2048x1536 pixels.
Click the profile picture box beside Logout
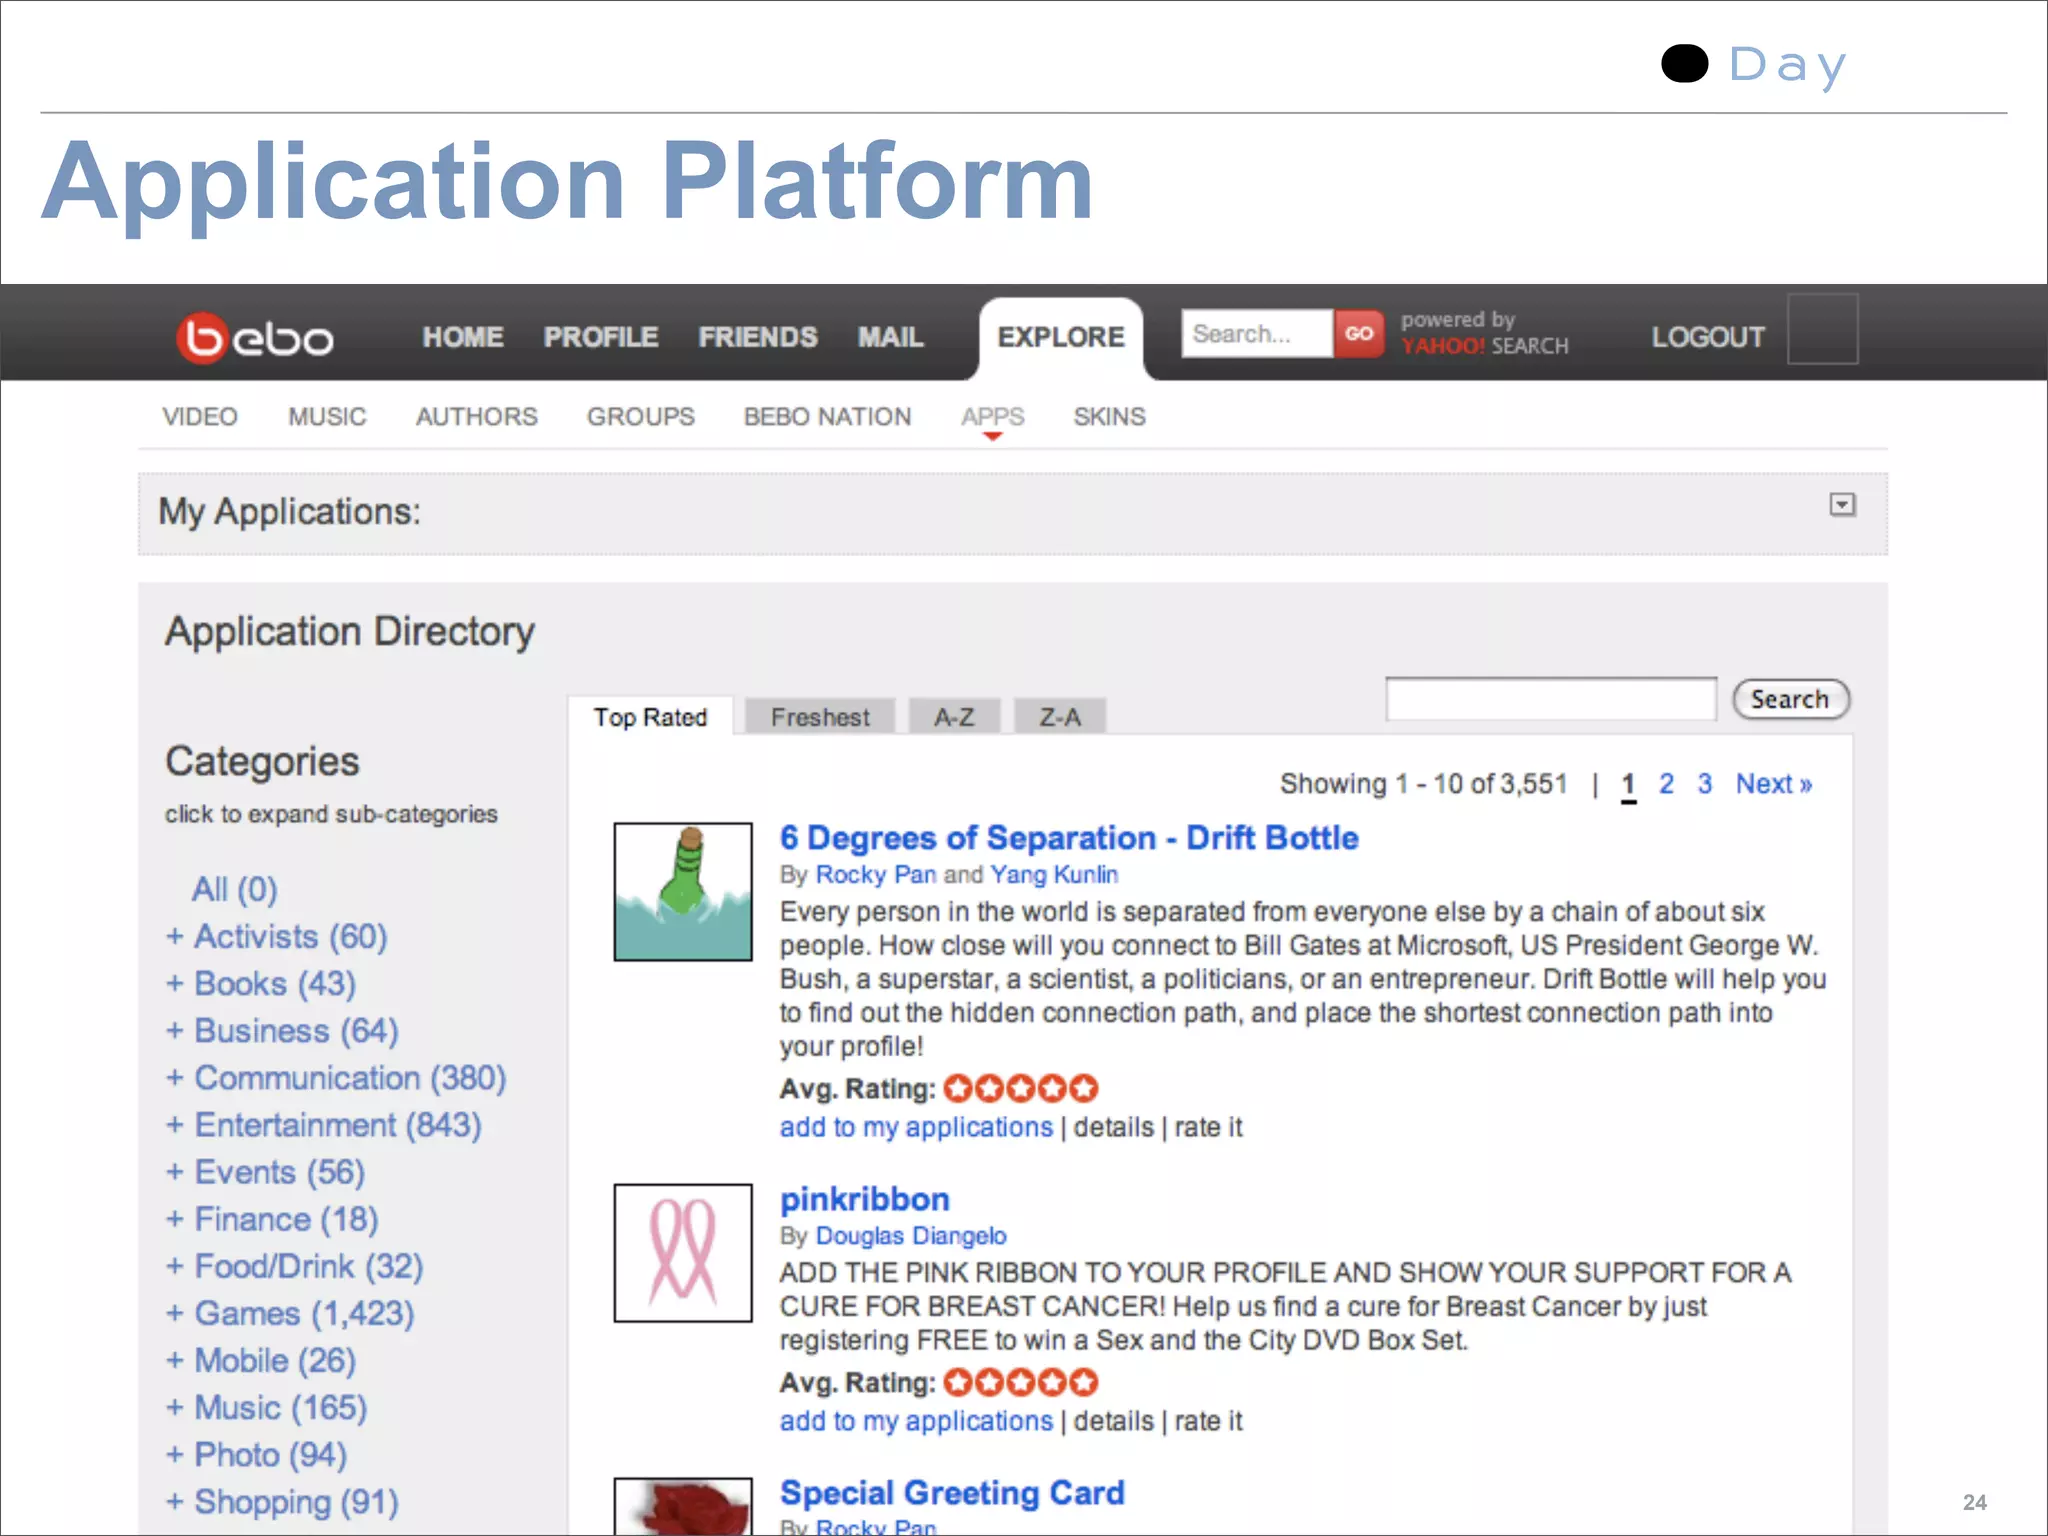(1822, 329)
